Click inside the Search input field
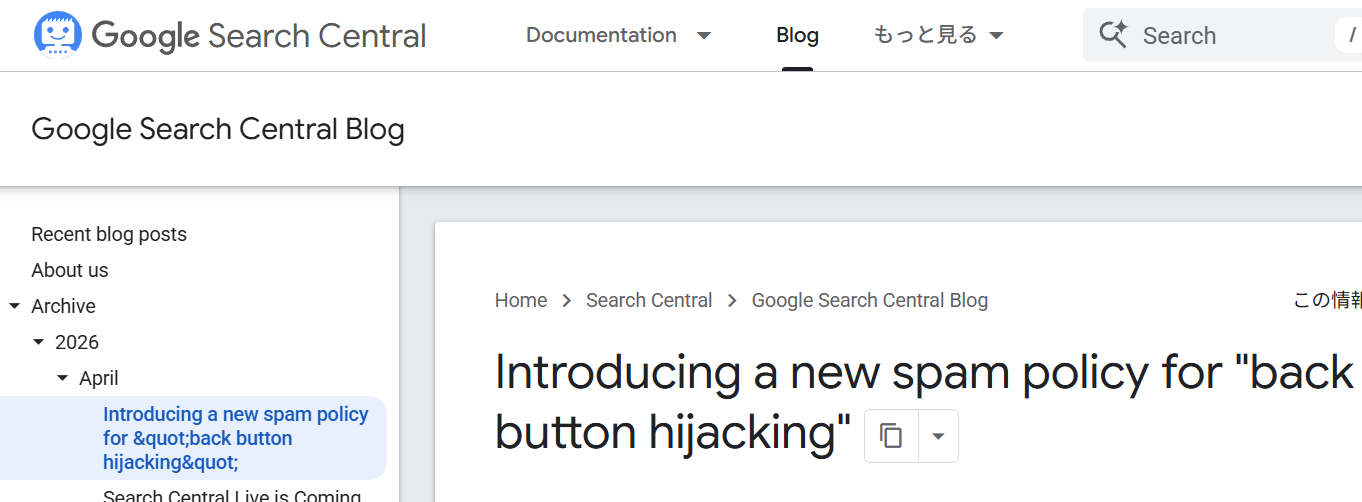This screenshot has width=1362, height=502. (x=1230, y=36)
